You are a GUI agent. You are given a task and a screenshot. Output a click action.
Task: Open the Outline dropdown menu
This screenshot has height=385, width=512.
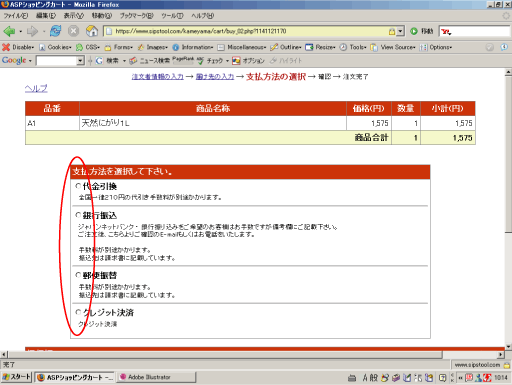point(286,47)
